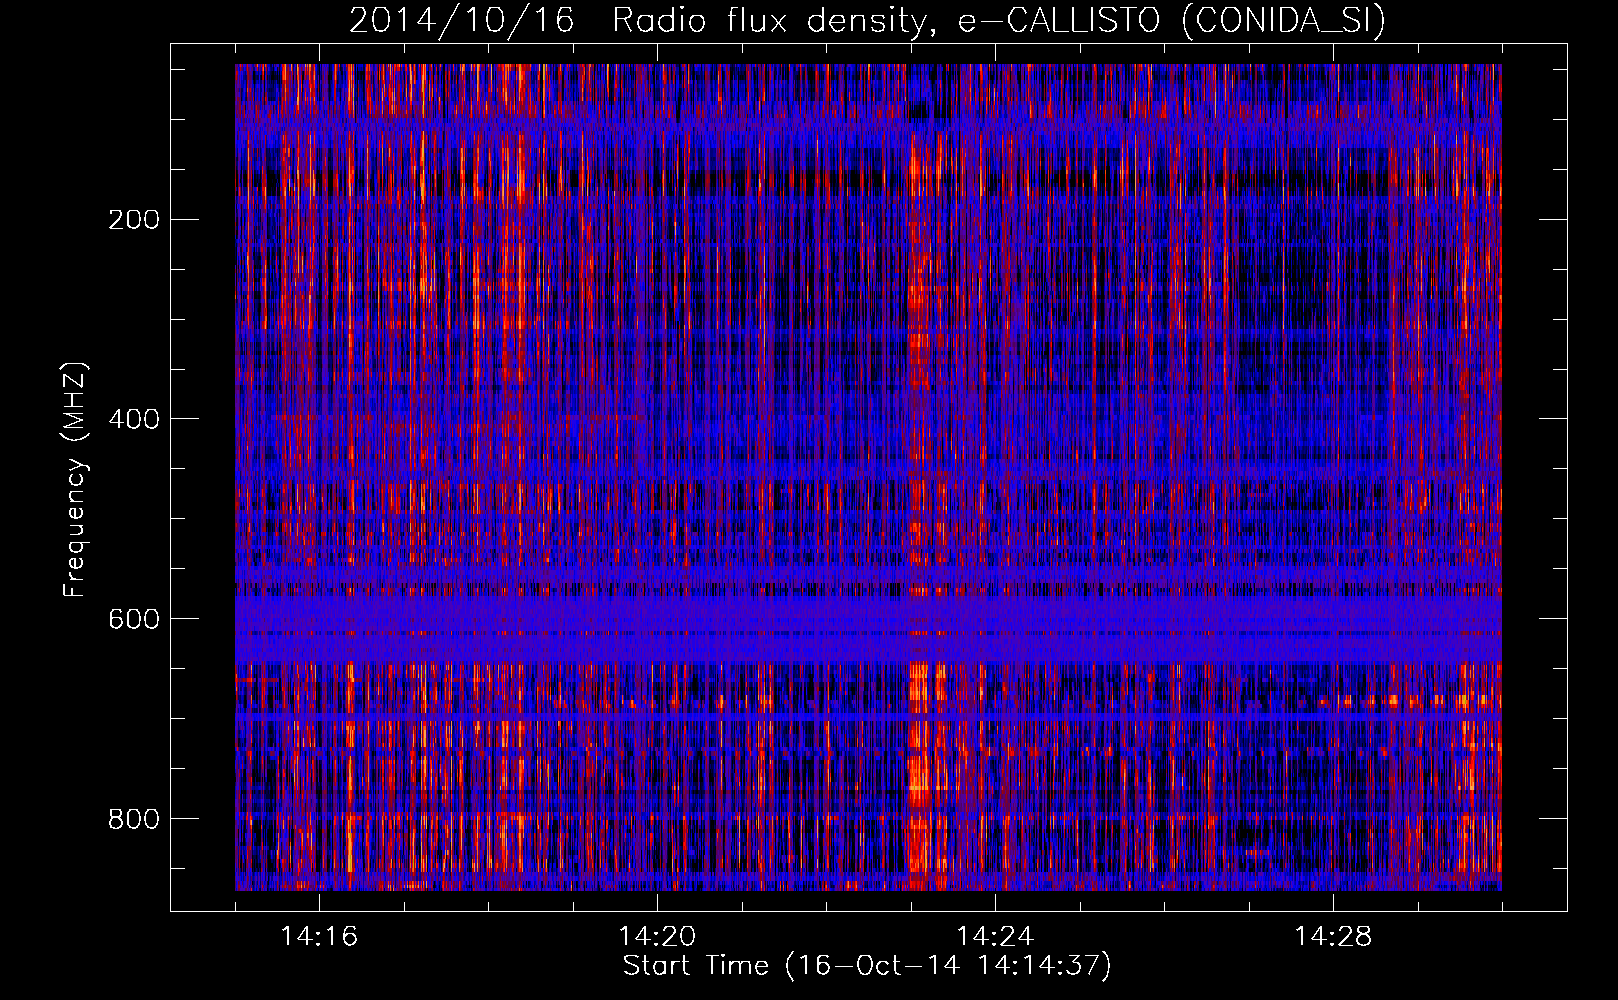The width and height of the screenshot is (1618, 1000).
Task: Click the 14:16 time tick label
Action: tap(319, 936)
